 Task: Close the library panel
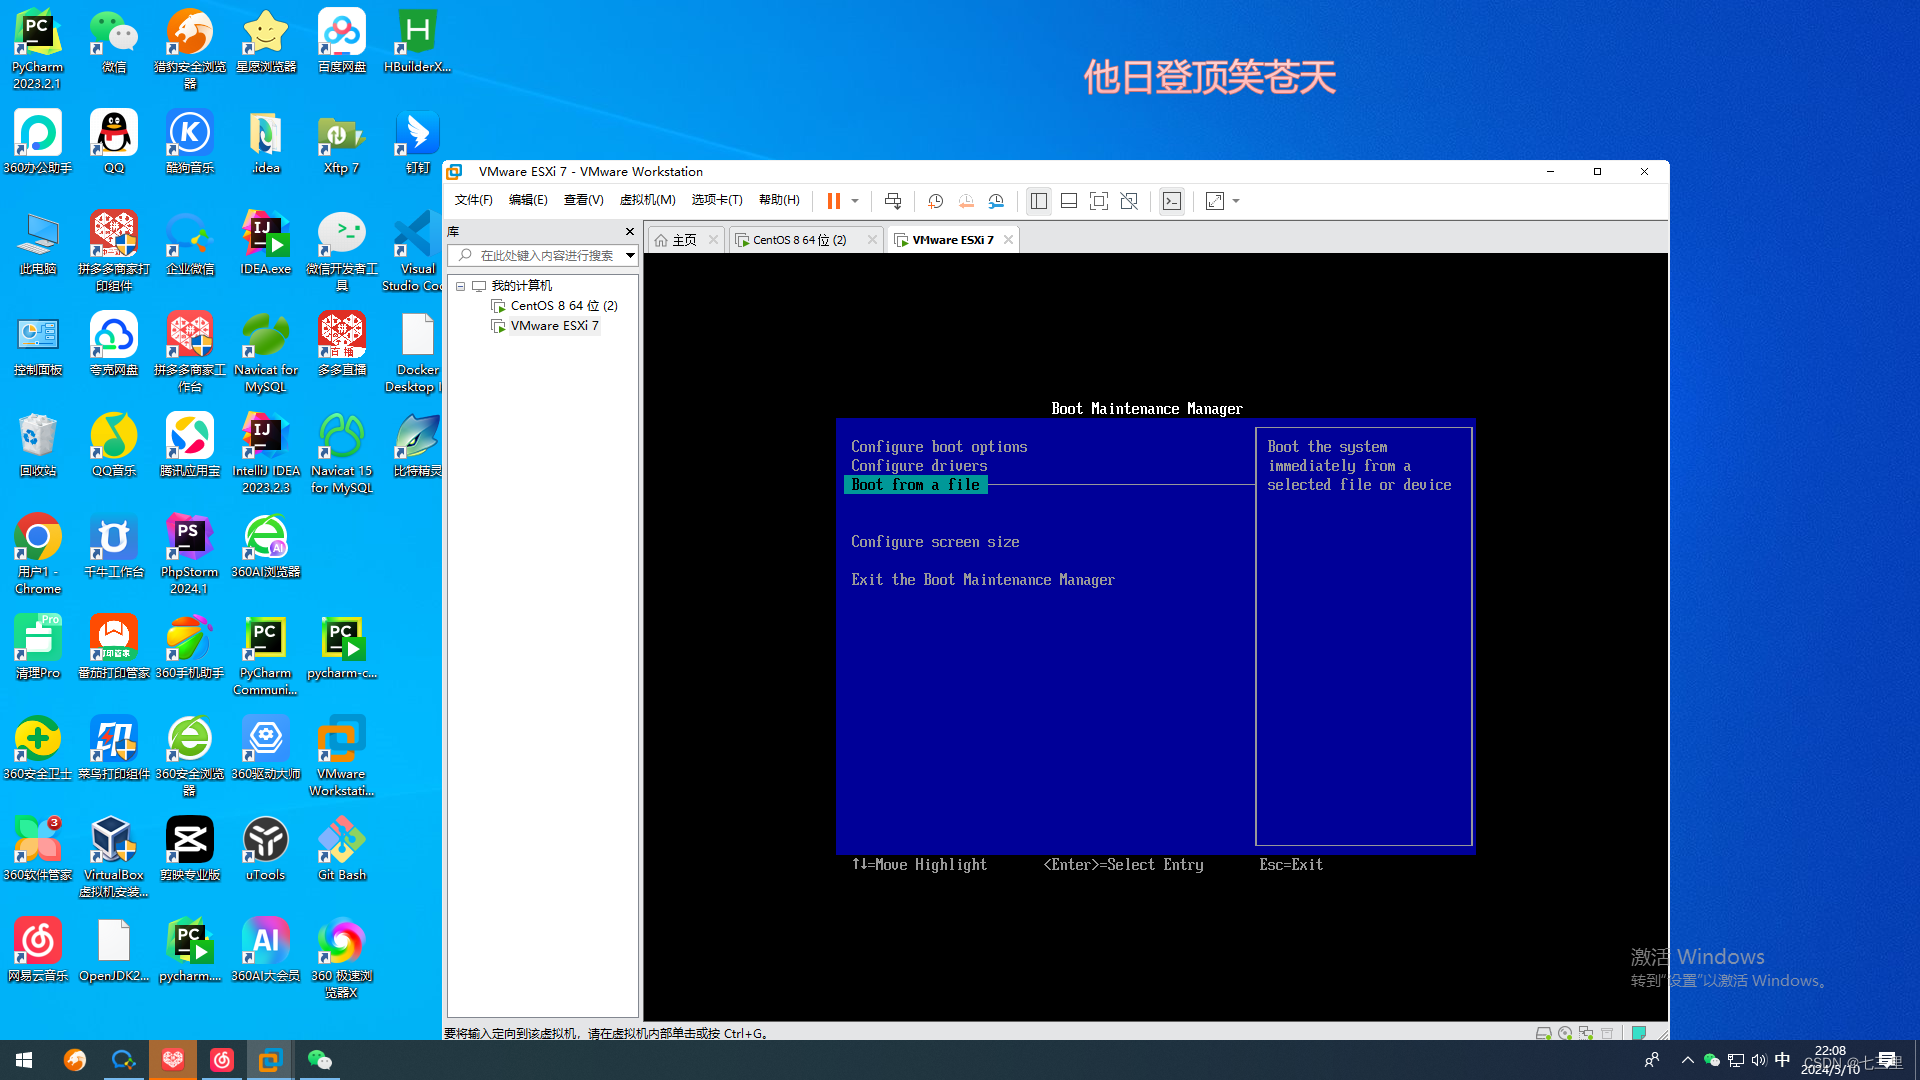629,231
